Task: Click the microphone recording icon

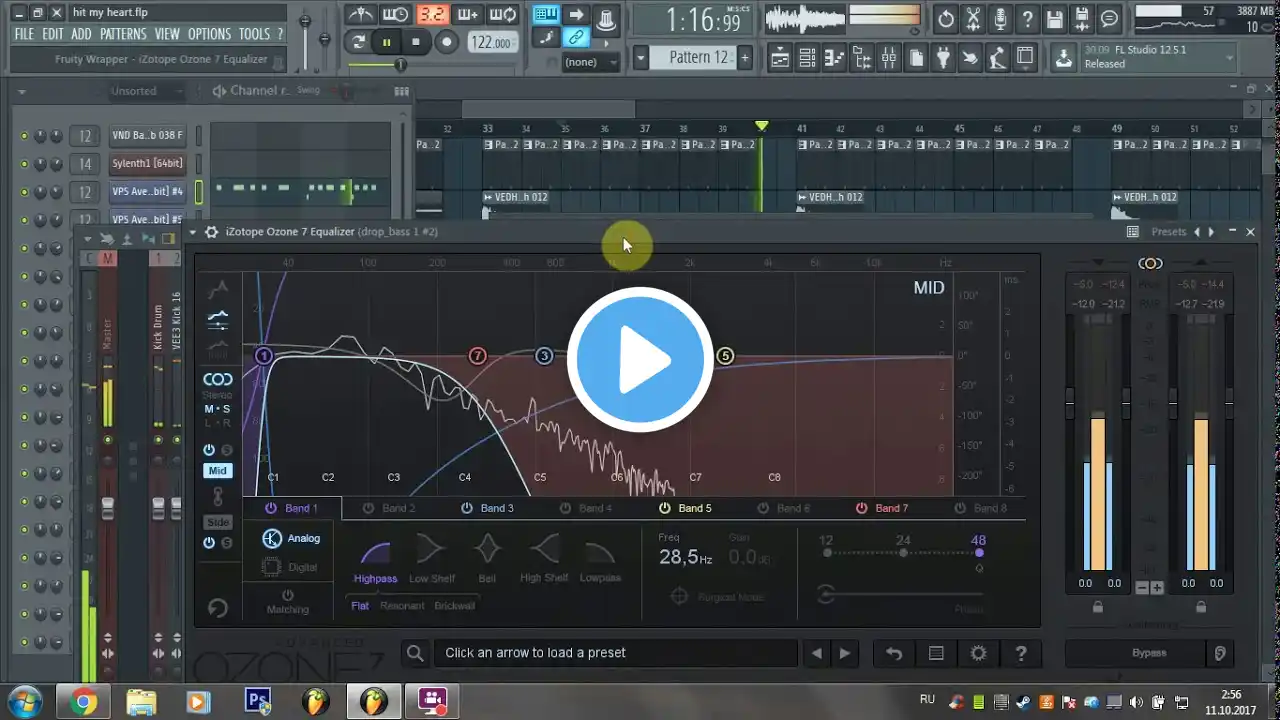Action: pos(1000,19)
